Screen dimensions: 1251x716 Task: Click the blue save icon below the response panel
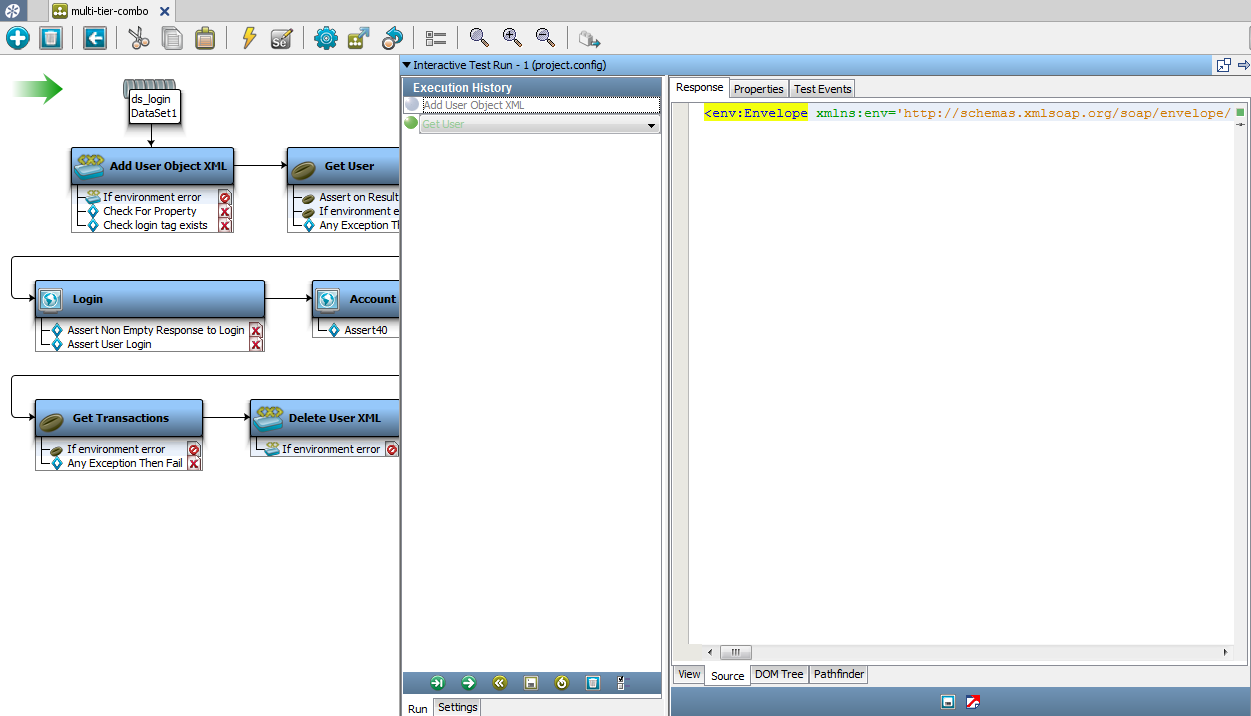[948, 702]
